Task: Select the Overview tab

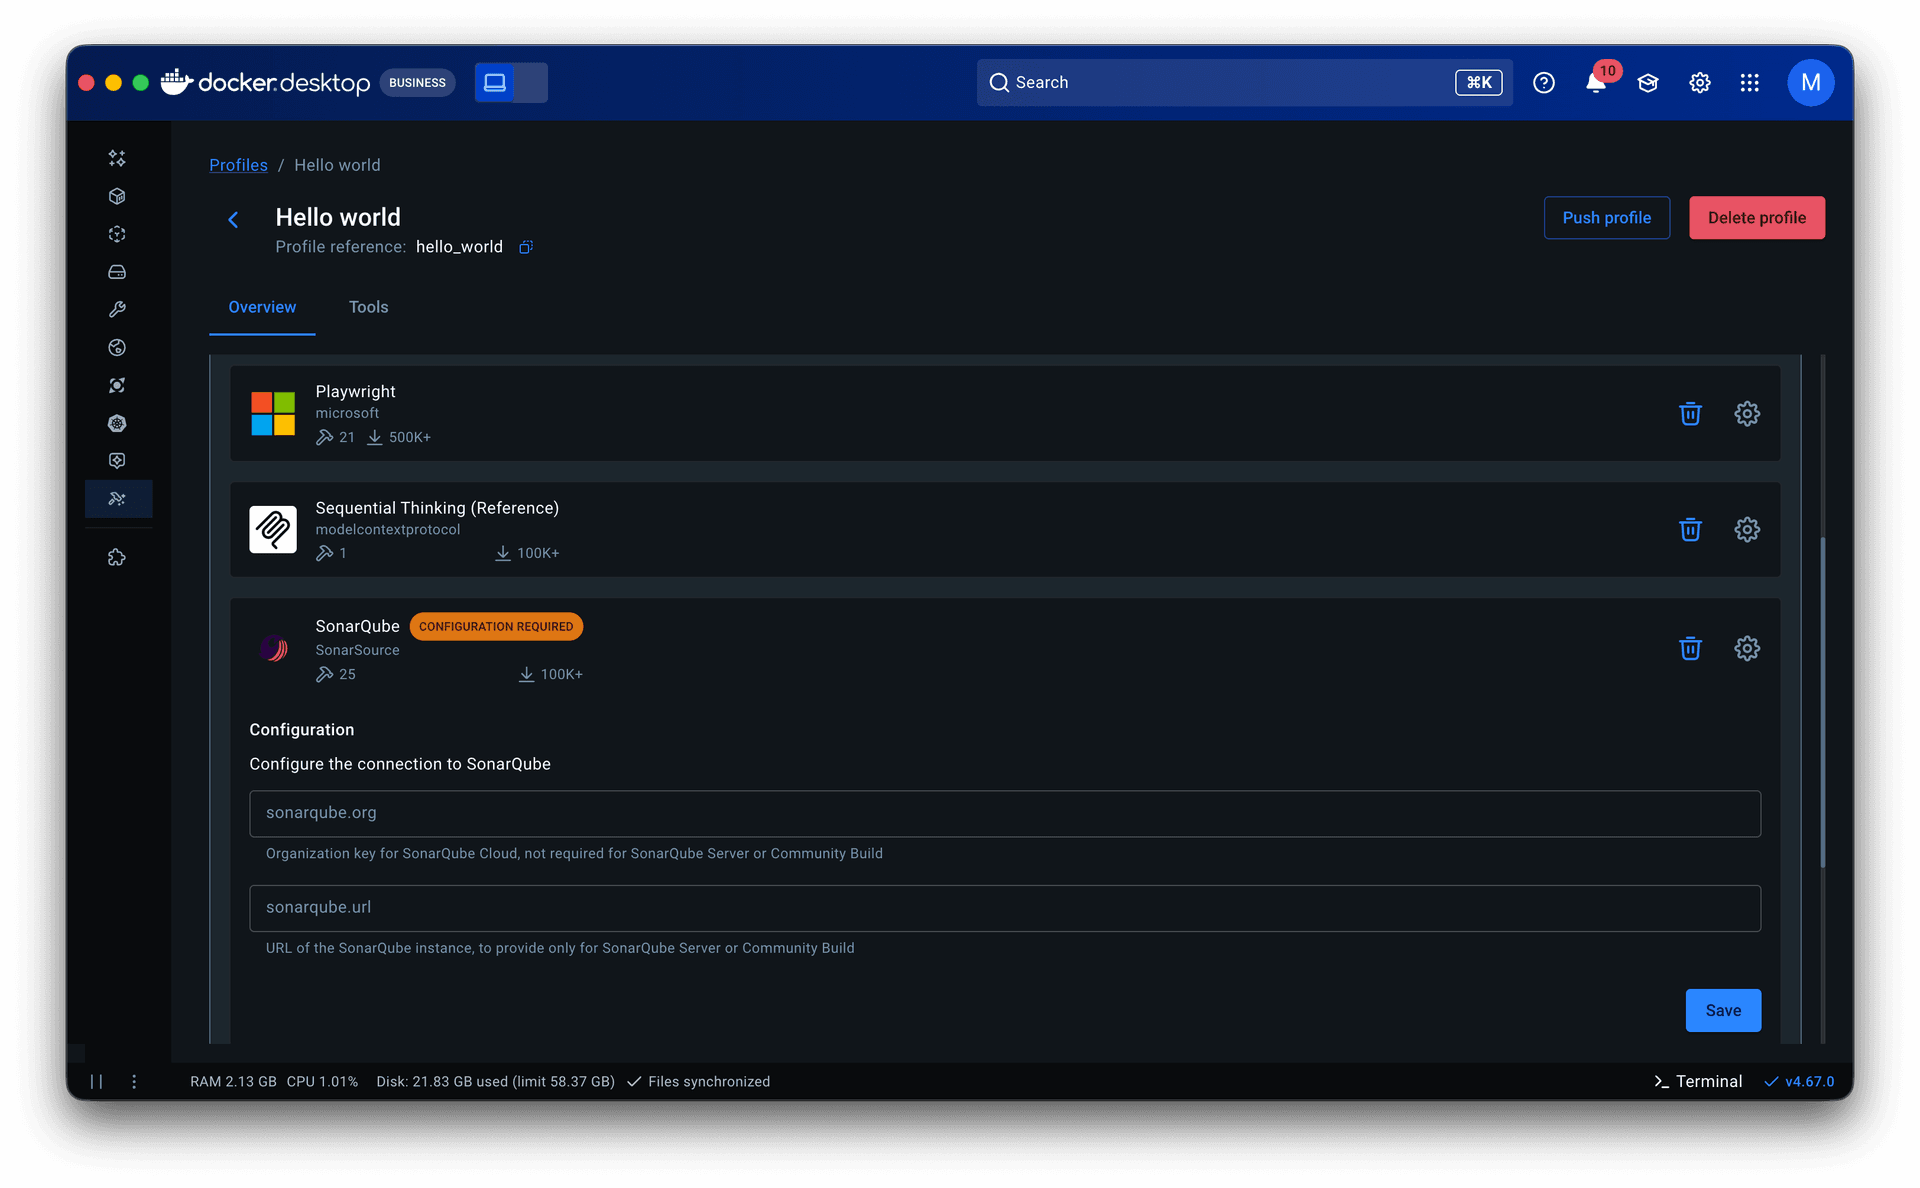Action: pos(262,307)
